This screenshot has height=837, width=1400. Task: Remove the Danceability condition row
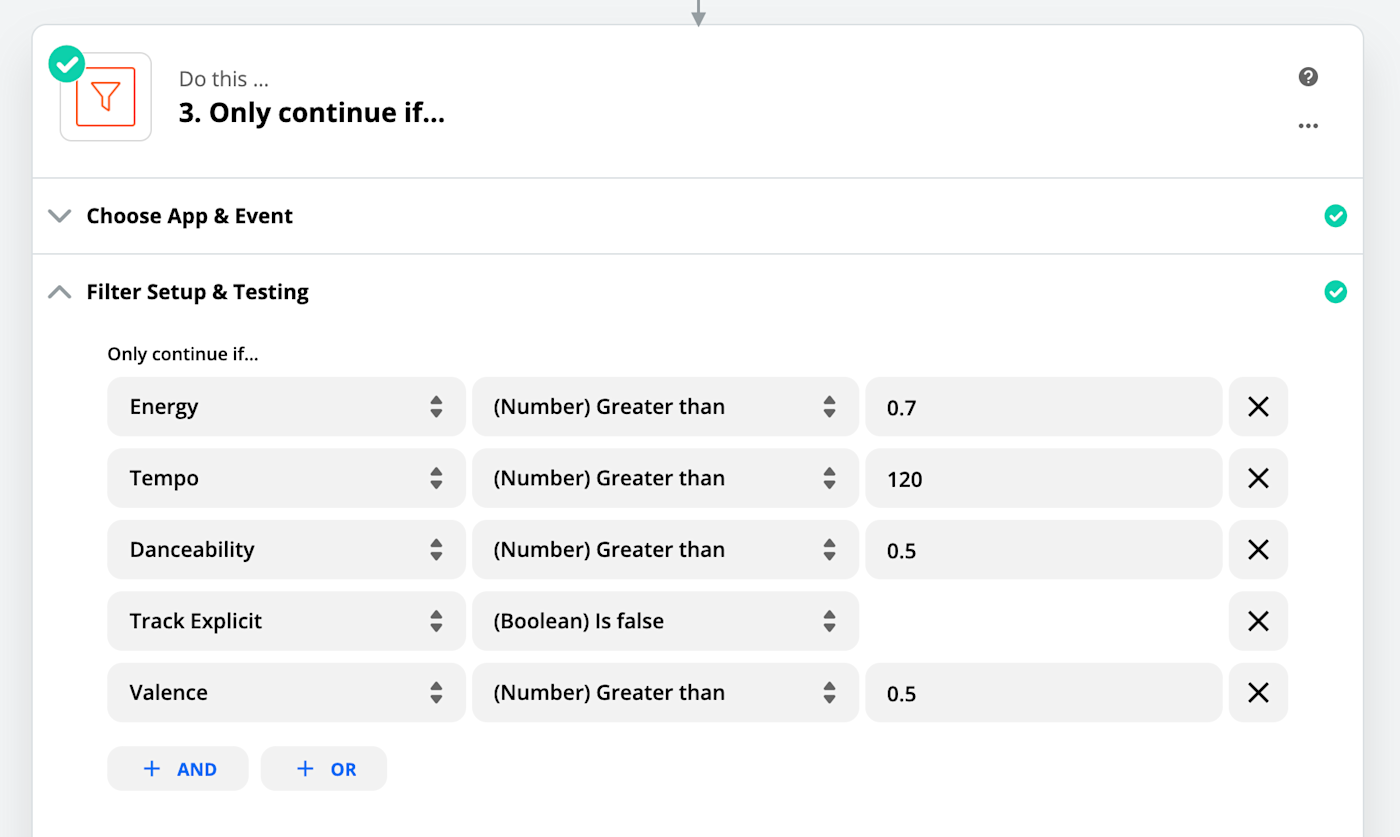click(x=1258, y=550)
